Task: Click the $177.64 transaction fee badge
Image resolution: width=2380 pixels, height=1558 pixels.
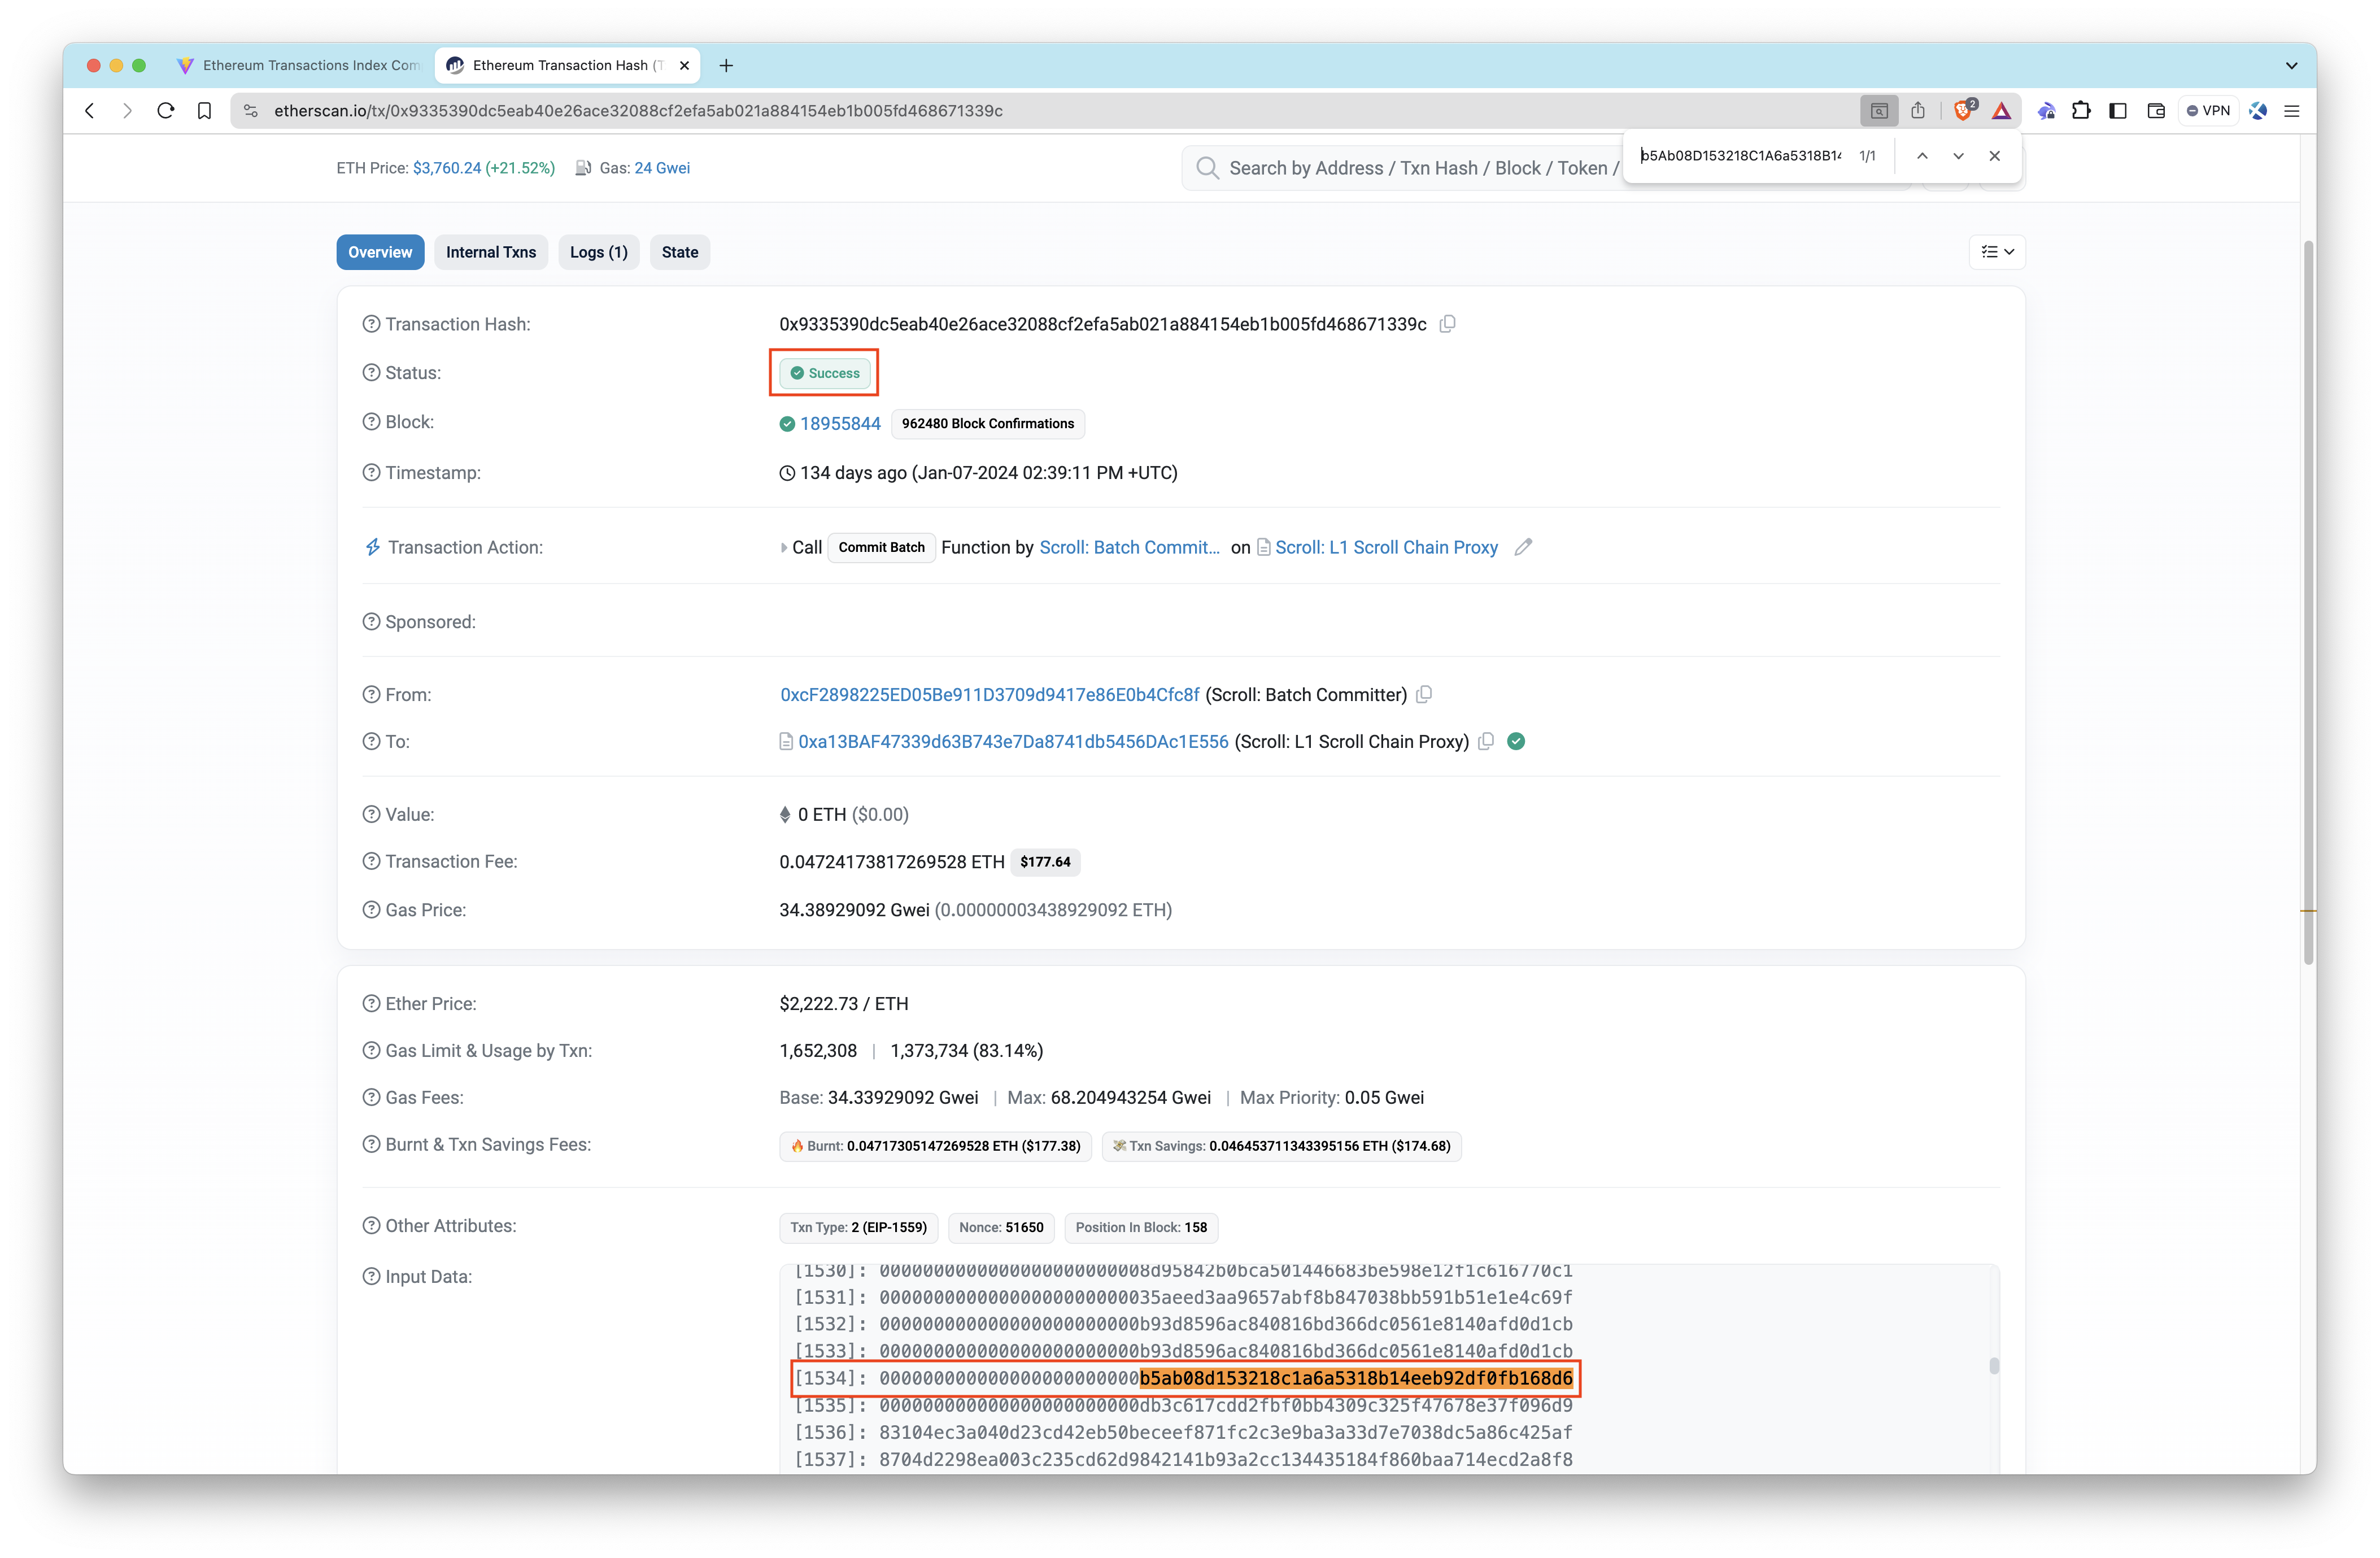Action: [x=1045, y=862]
